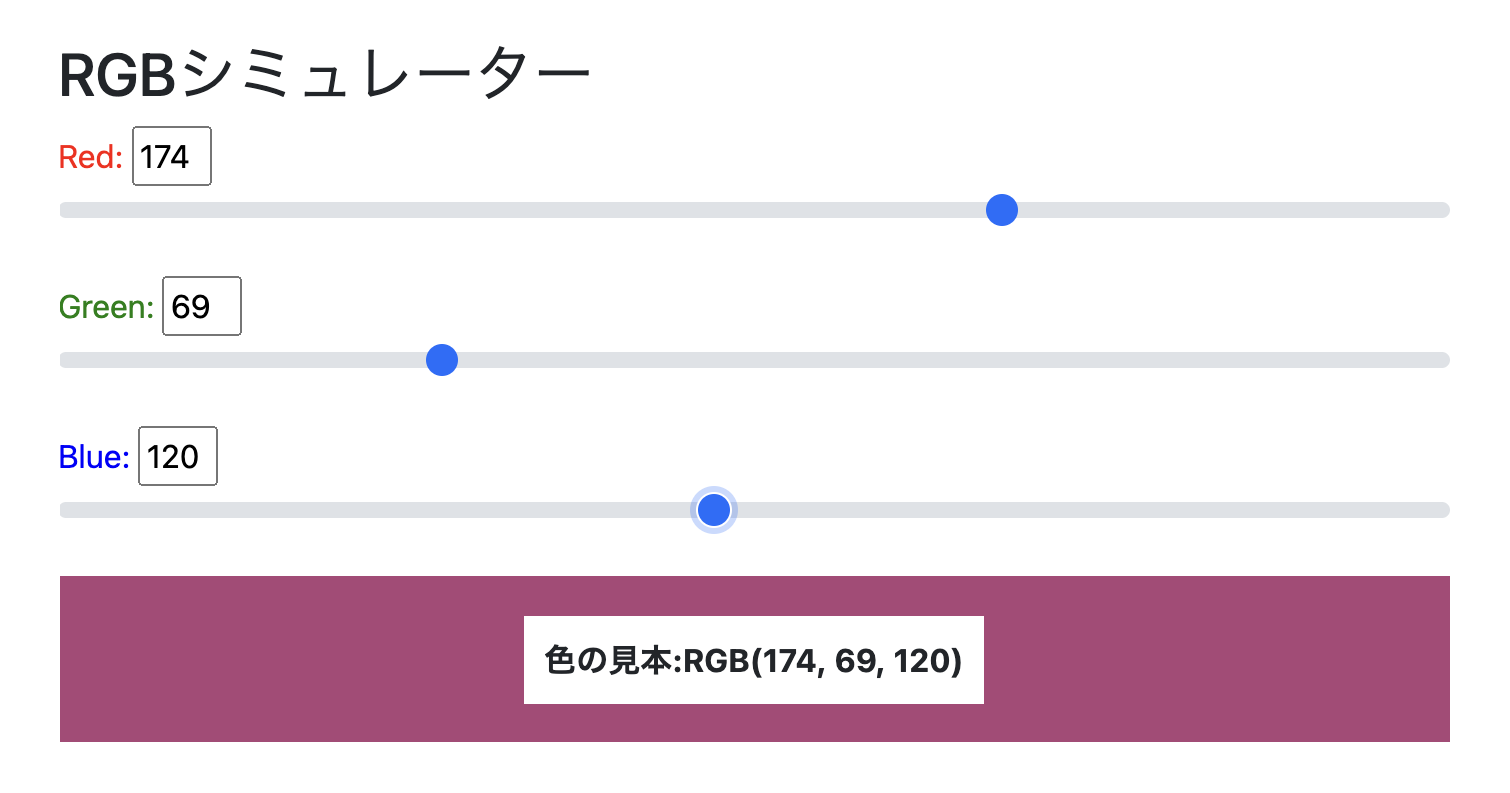1510x793 pixels.
Task: Click the left end of the Red slider
Action: pos(68,209)
